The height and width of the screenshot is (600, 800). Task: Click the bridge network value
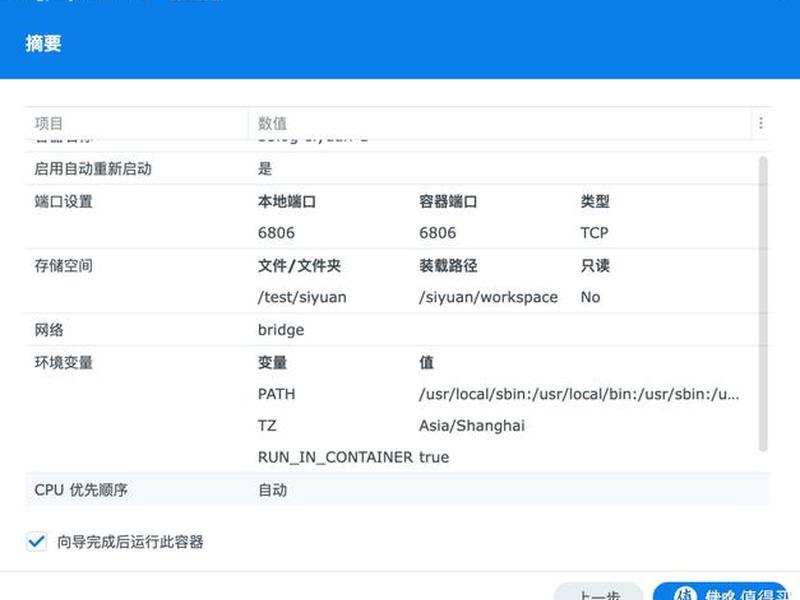pos(281,330)
